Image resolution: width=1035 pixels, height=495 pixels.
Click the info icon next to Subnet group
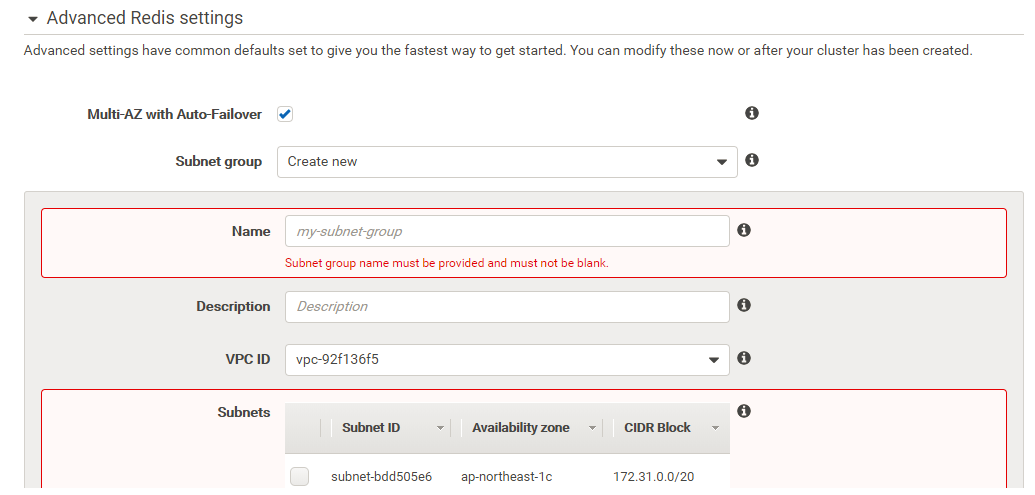coord(752,160)
